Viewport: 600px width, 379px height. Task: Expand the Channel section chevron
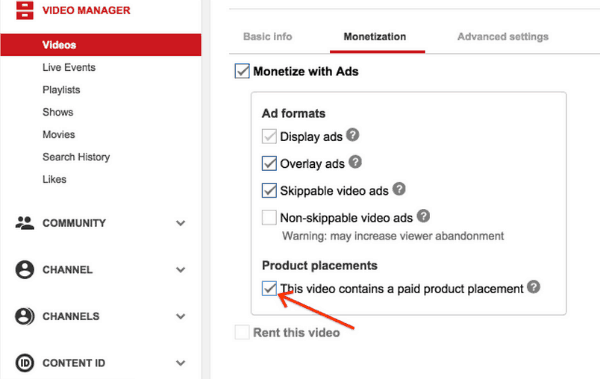pos(181,270)
